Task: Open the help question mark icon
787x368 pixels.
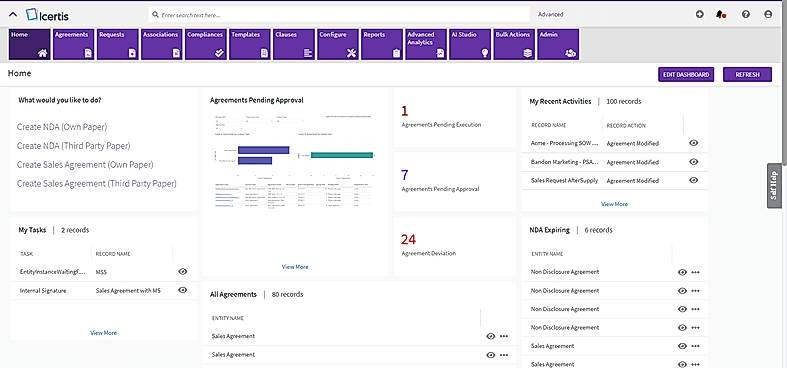Action: pyautogui.click(x=746, y=15)
